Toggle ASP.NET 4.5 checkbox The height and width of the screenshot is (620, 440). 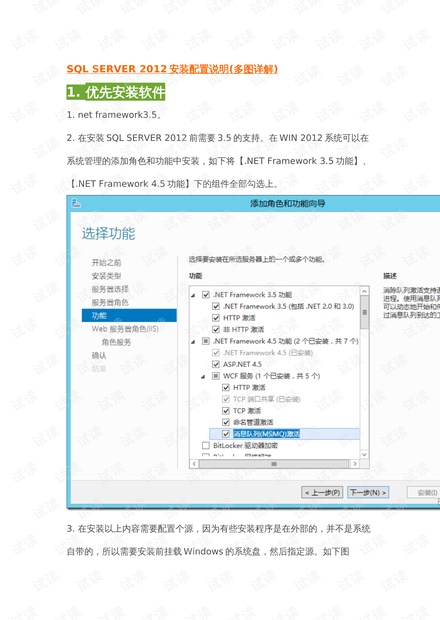click(x=216, y=364)
